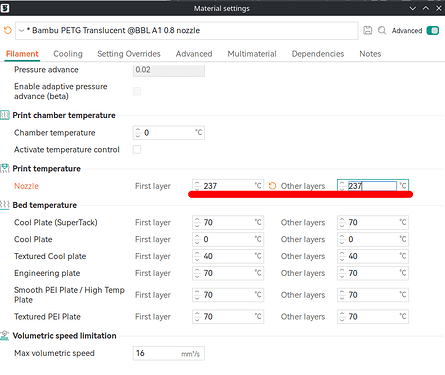
Task: Click the Print chamber temperature section icon
Action: [x=5, y=115]
